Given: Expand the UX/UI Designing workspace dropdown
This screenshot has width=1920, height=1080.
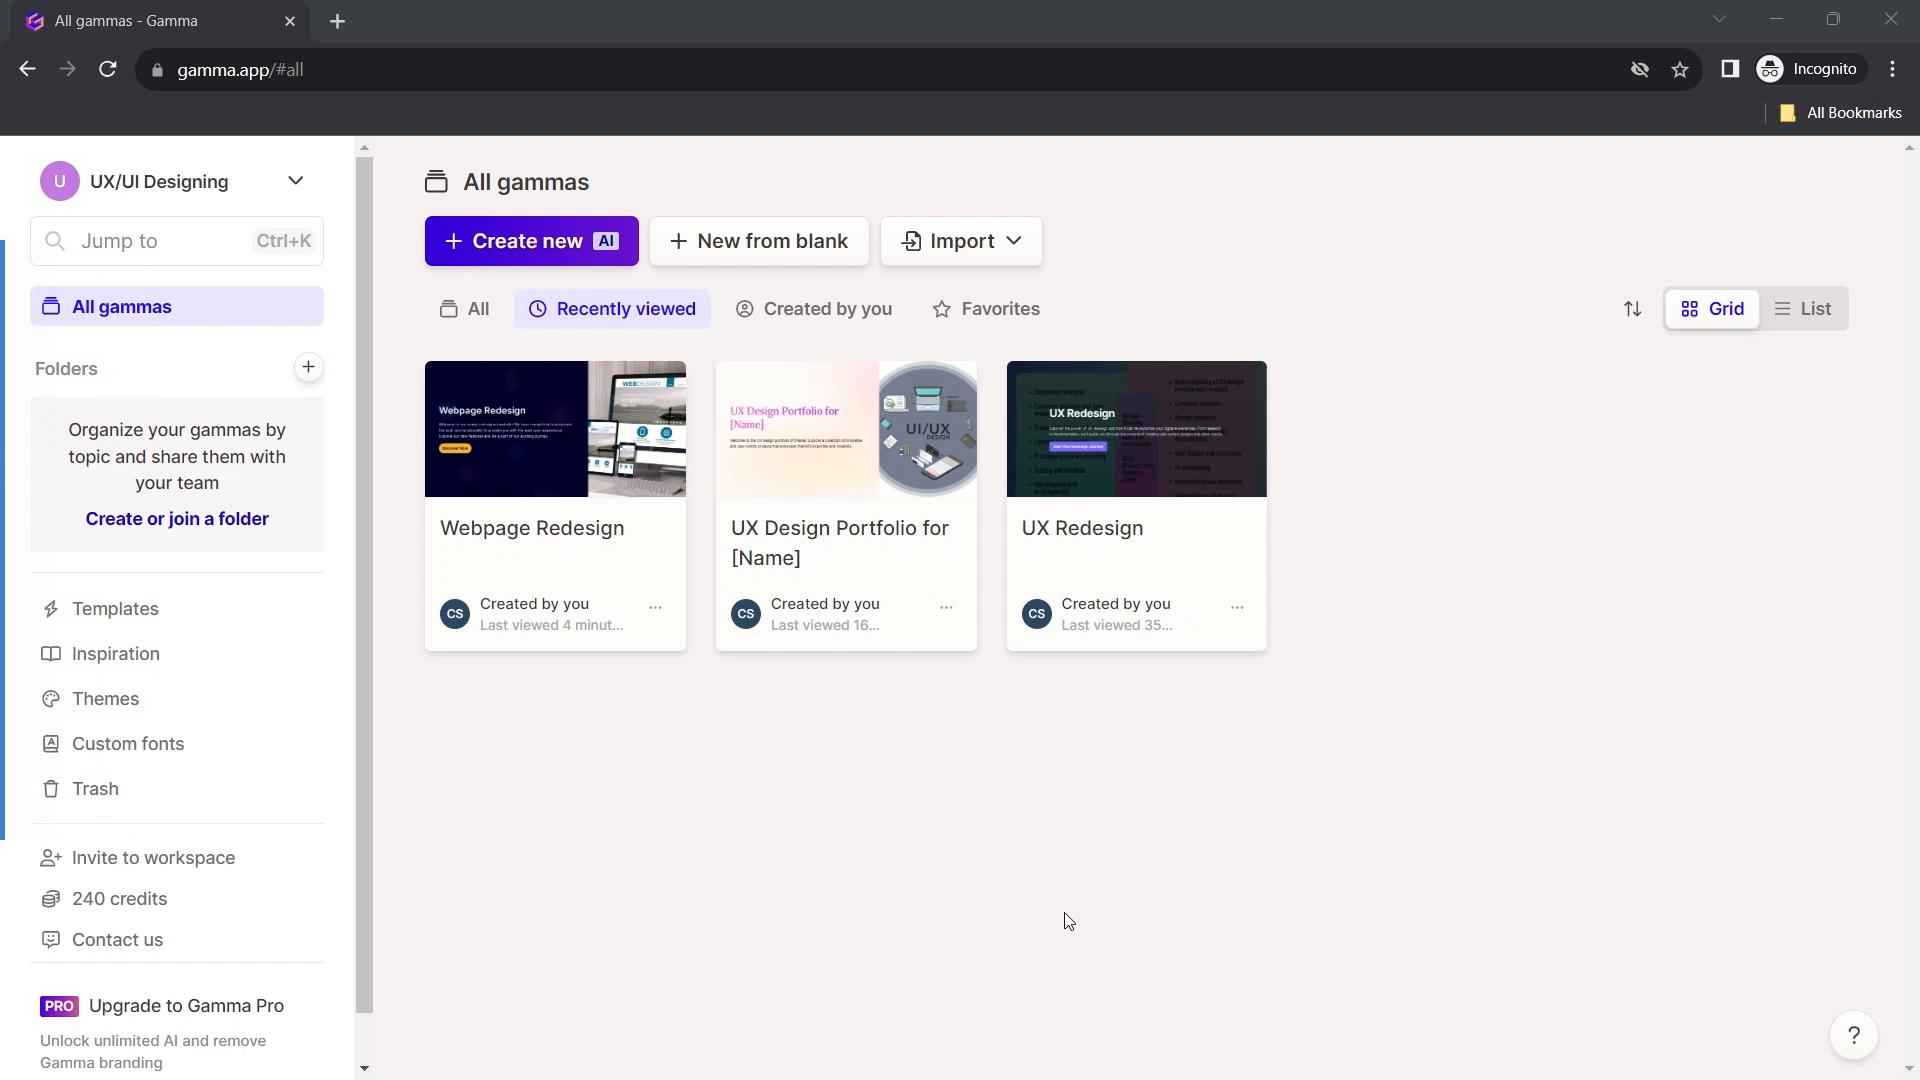Looking at the screenshot, I should 294,181.
